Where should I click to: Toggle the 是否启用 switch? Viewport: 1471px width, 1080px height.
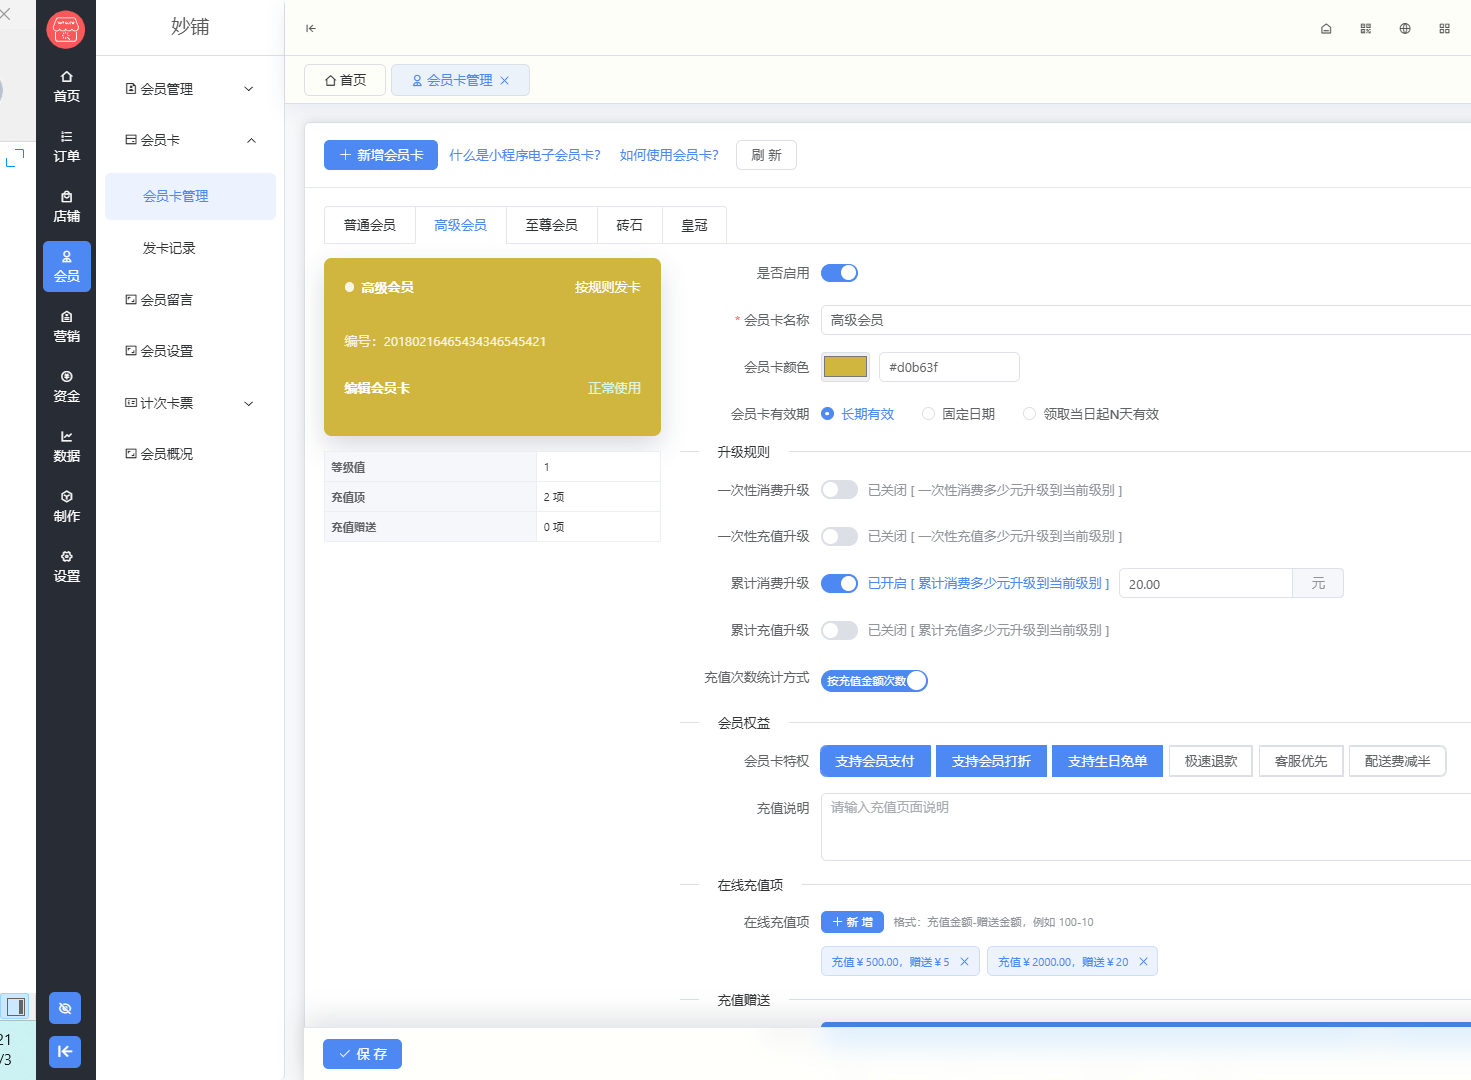[839, 273]
